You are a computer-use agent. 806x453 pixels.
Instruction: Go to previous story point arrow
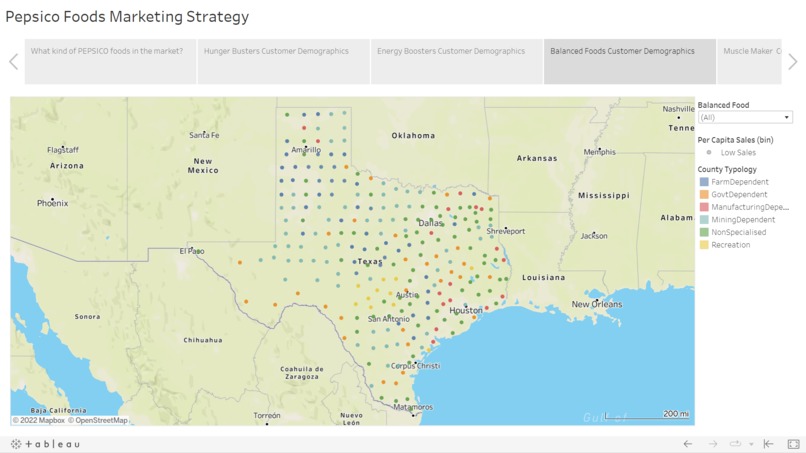click(13, 62)
